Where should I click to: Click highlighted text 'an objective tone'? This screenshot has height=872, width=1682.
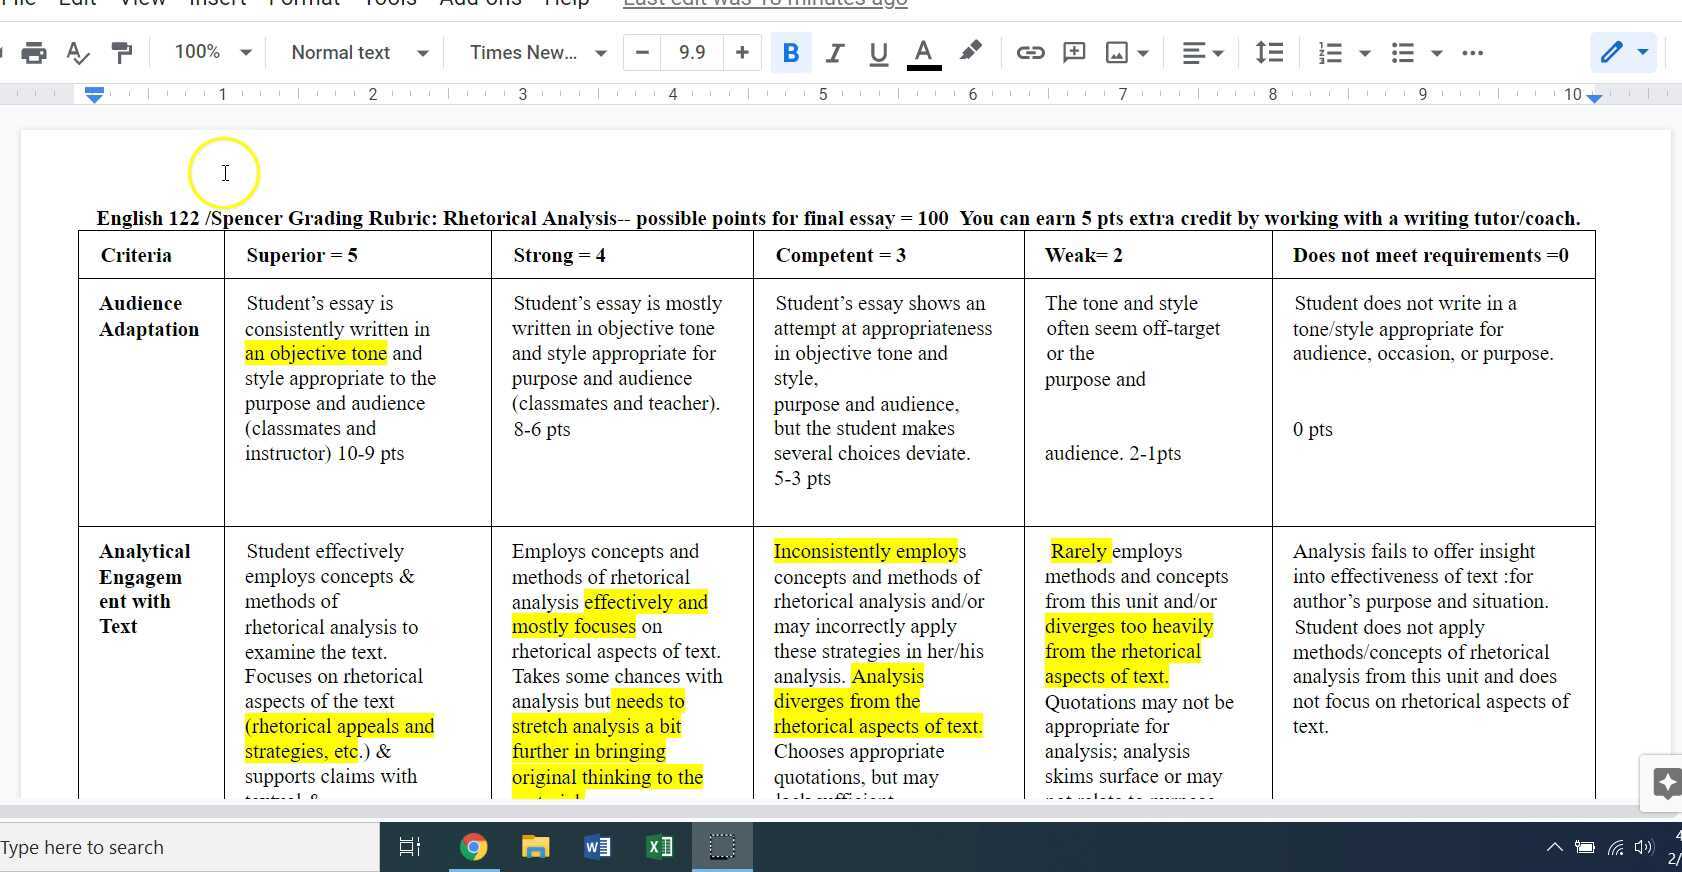316,353
